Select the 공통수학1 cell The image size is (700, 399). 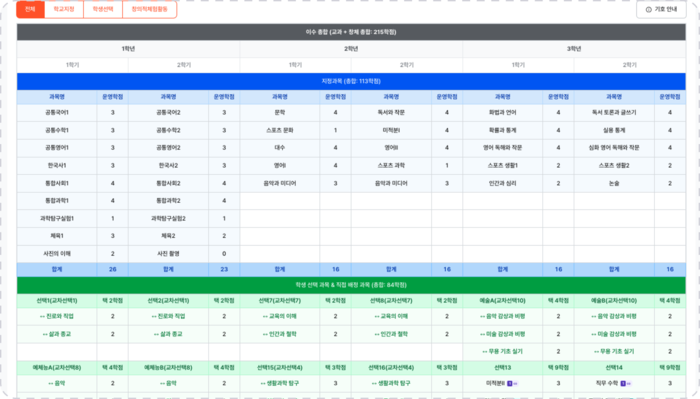click(x=57, y=130)
